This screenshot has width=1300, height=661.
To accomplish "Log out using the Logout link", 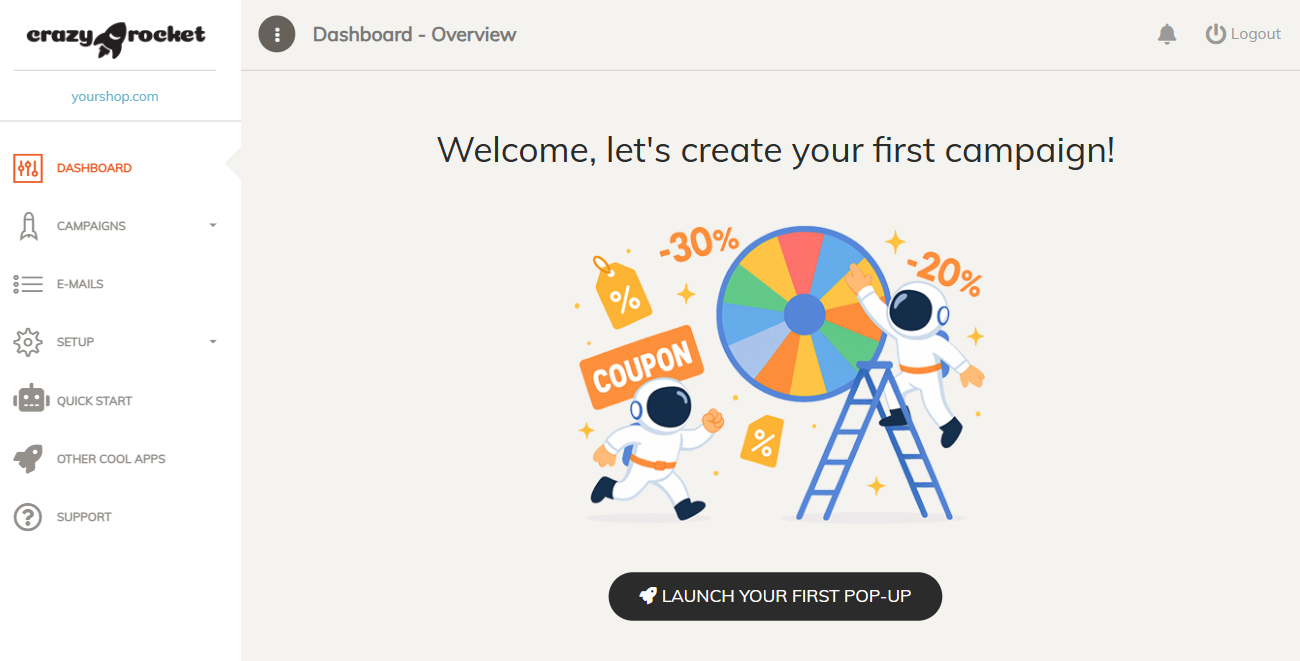I will click(x=1243, y=34).
